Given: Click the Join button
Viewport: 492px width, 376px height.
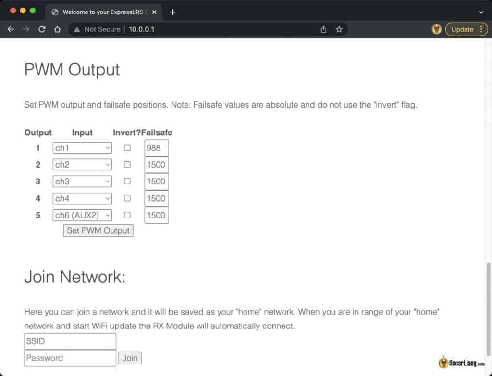Looking at the screenshot, I should (x=130, y=358).
